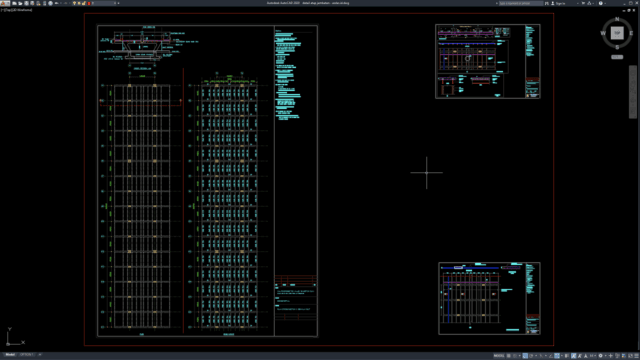Viewport: 640px width, 360px height.
Task: Expand the Quick Access toolbar customize arrow
Action: pyautogui.click(x=118, y=3)
